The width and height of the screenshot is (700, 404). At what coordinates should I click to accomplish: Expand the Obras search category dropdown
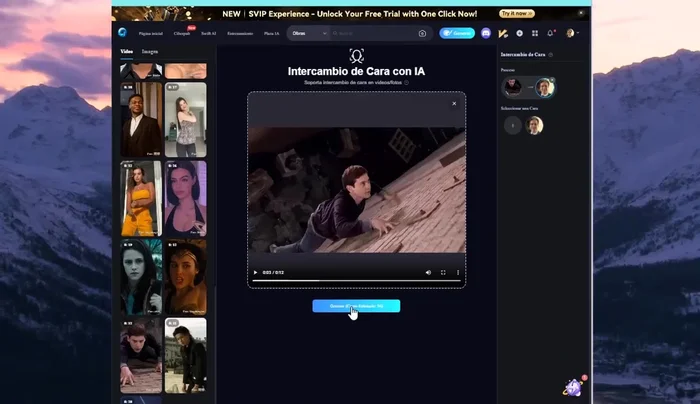tap(309, 33)
